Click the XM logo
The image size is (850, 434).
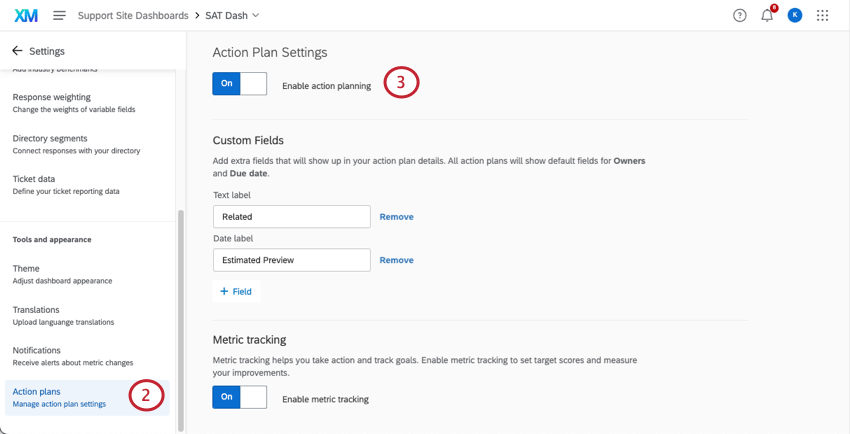26,15
